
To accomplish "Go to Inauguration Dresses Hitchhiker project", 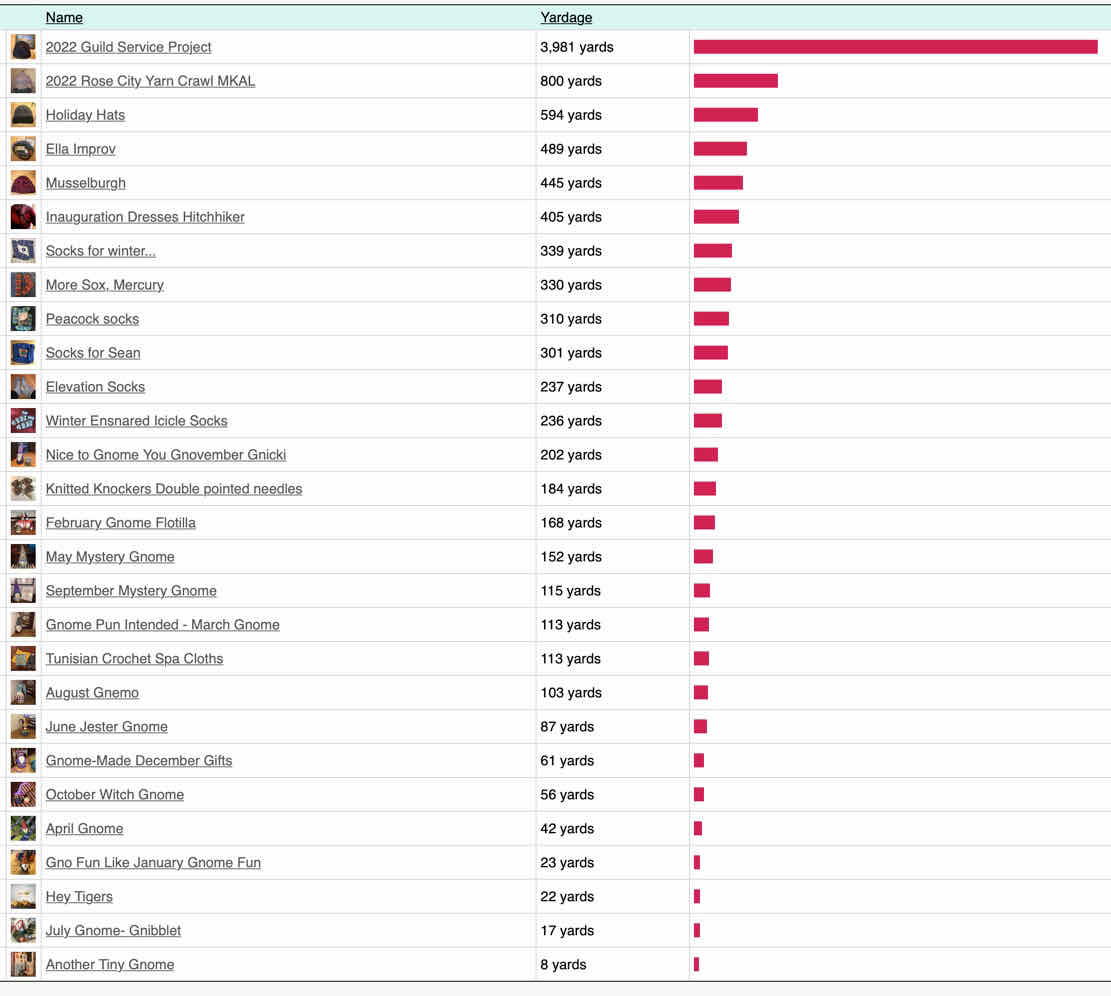I will pos(145,217).
